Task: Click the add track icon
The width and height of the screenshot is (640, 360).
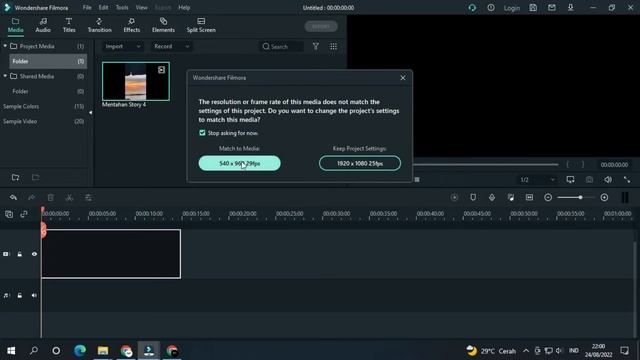Action: pos(9,214)
